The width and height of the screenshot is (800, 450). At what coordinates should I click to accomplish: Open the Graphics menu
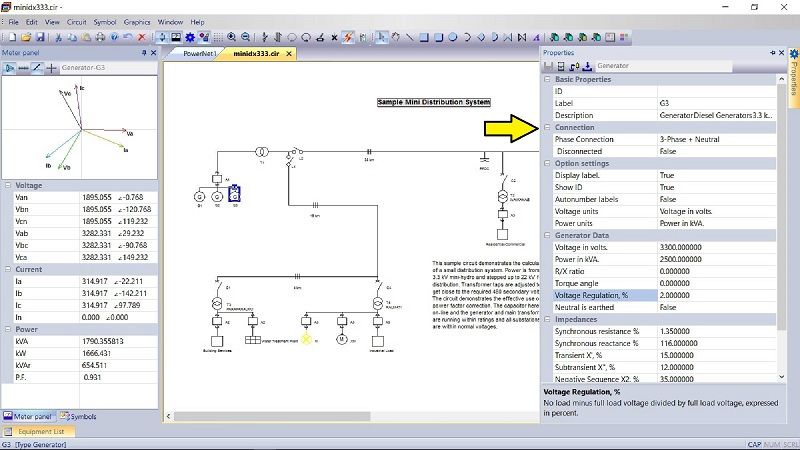(137, 22)
